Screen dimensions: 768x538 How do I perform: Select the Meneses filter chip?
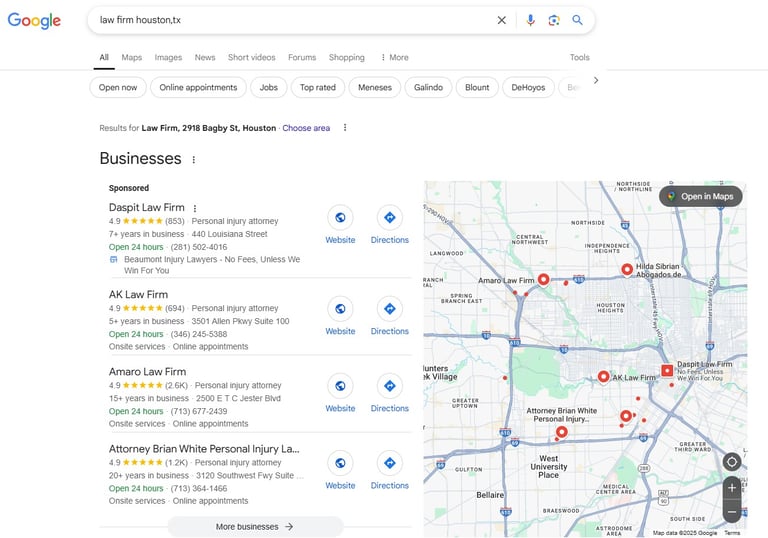(x=375, y=87)
